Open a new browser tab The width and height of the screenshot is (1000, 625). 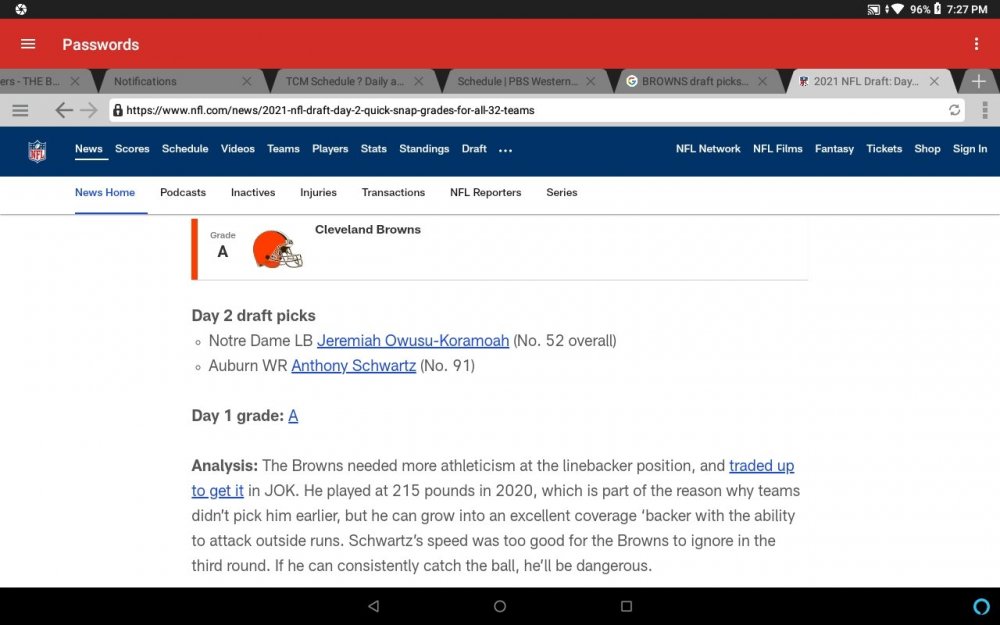coord(978,82)
